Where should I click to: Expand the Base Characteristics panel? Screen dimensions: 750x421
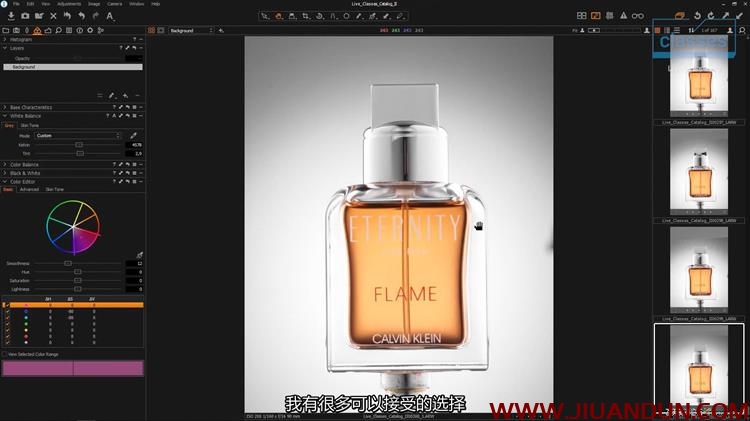[5, 108]
